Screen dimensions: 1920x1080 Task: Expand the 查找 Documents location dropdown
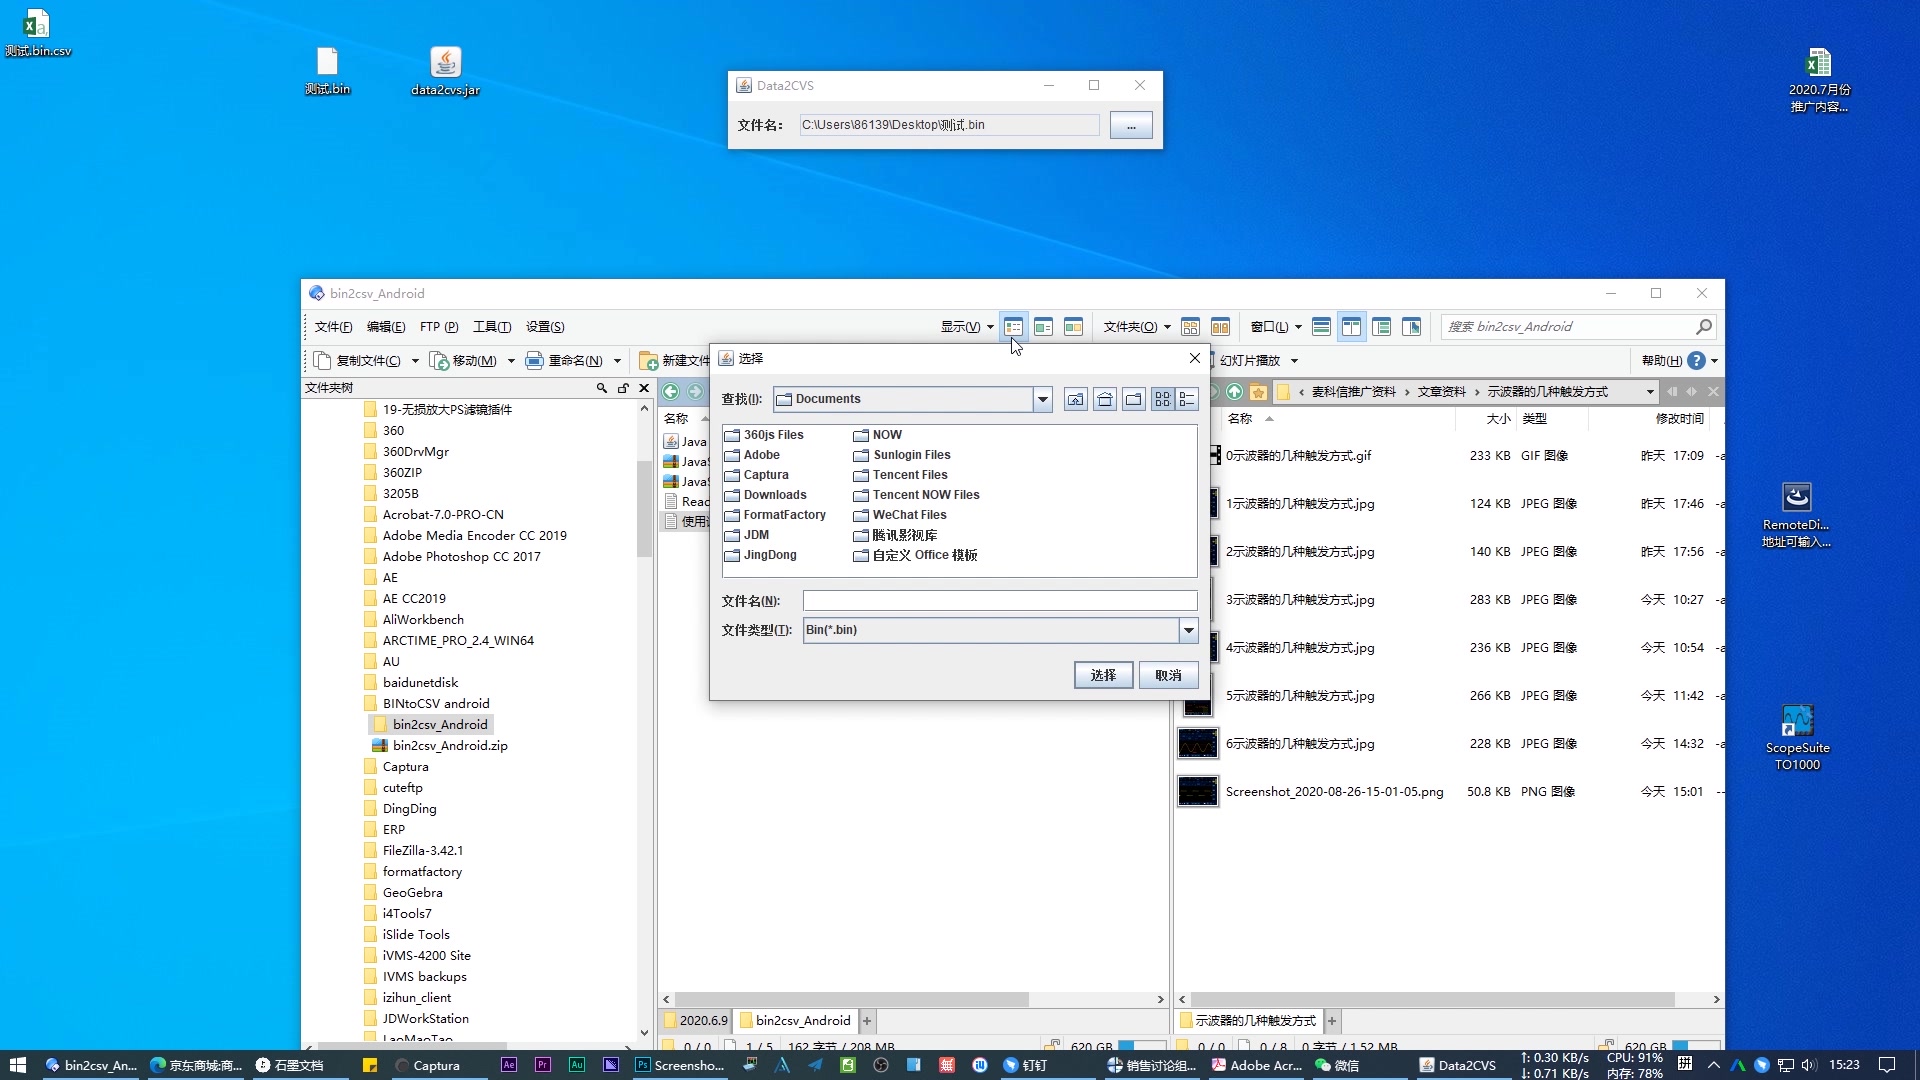pyautogui.click(x=1042, y=400)
